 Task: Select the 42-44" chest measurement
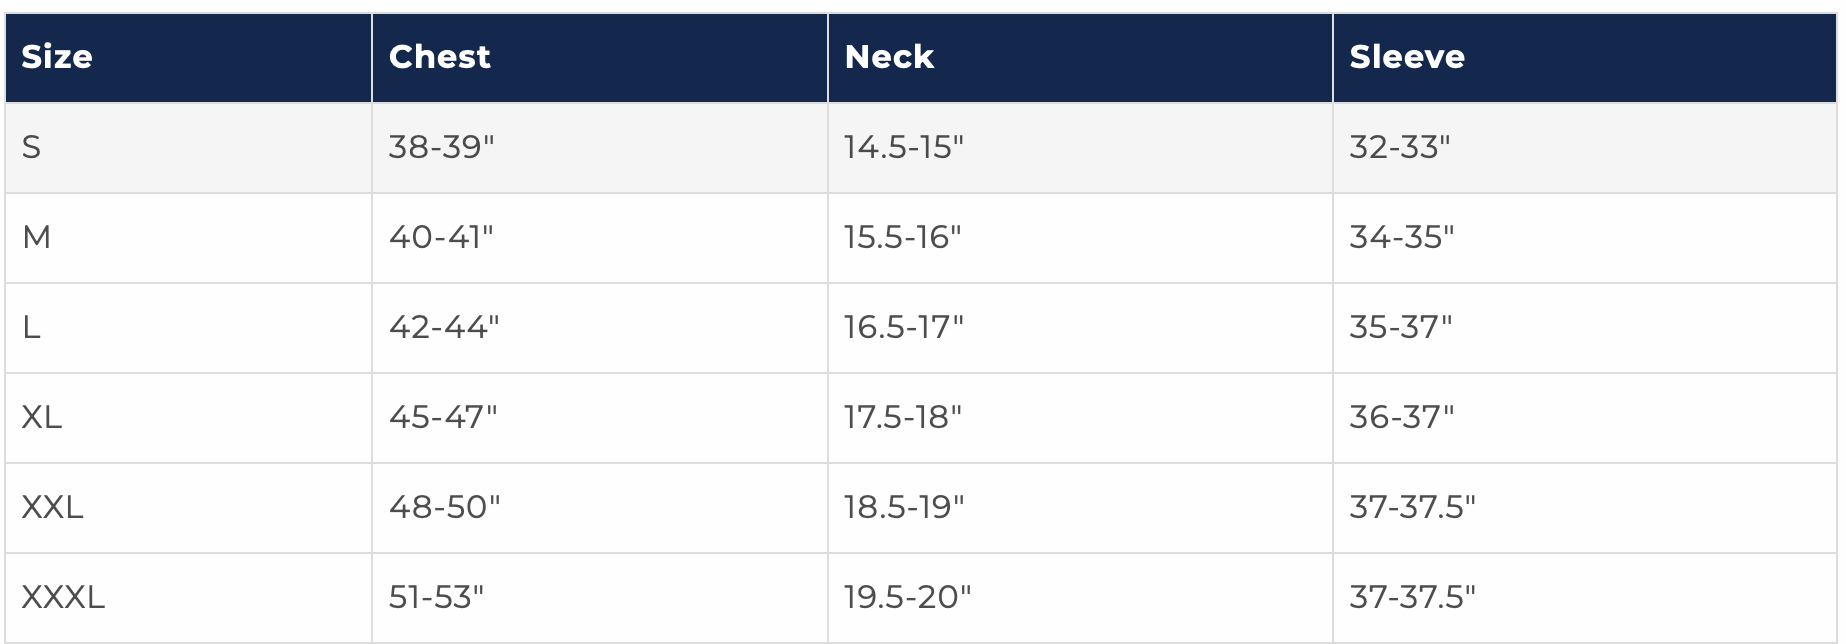click(443, 327)
